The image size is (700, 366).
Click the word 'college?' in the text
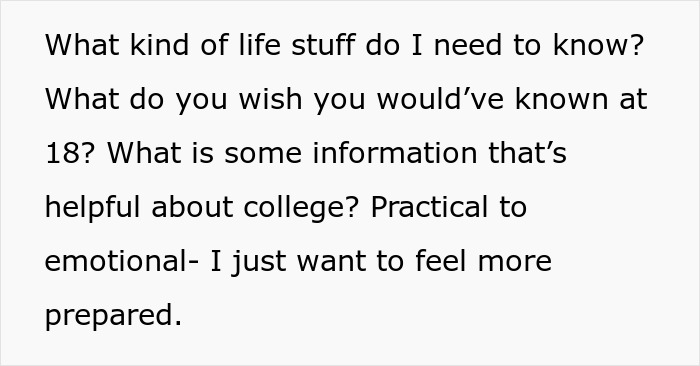click(301, 207)
